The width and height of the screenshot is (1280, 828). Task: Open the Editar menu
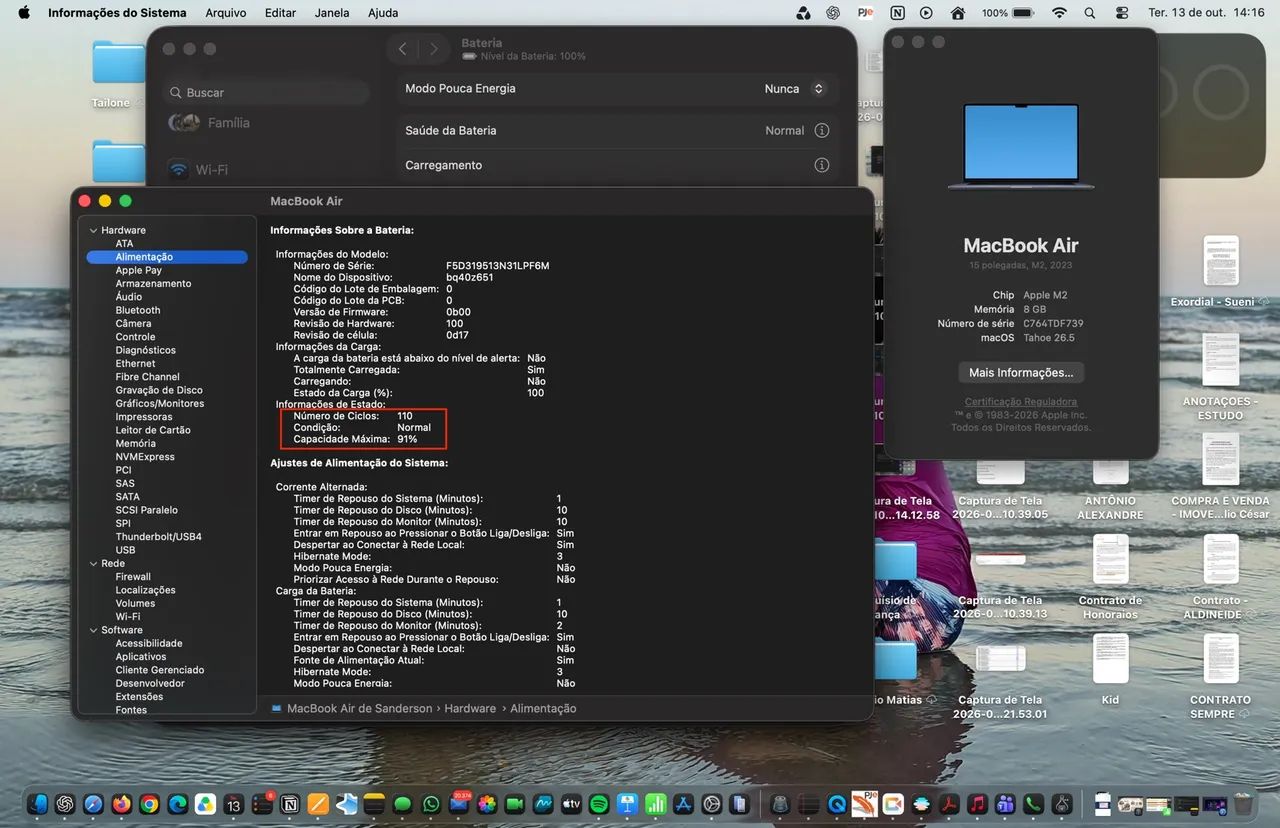tap(281, 13)
